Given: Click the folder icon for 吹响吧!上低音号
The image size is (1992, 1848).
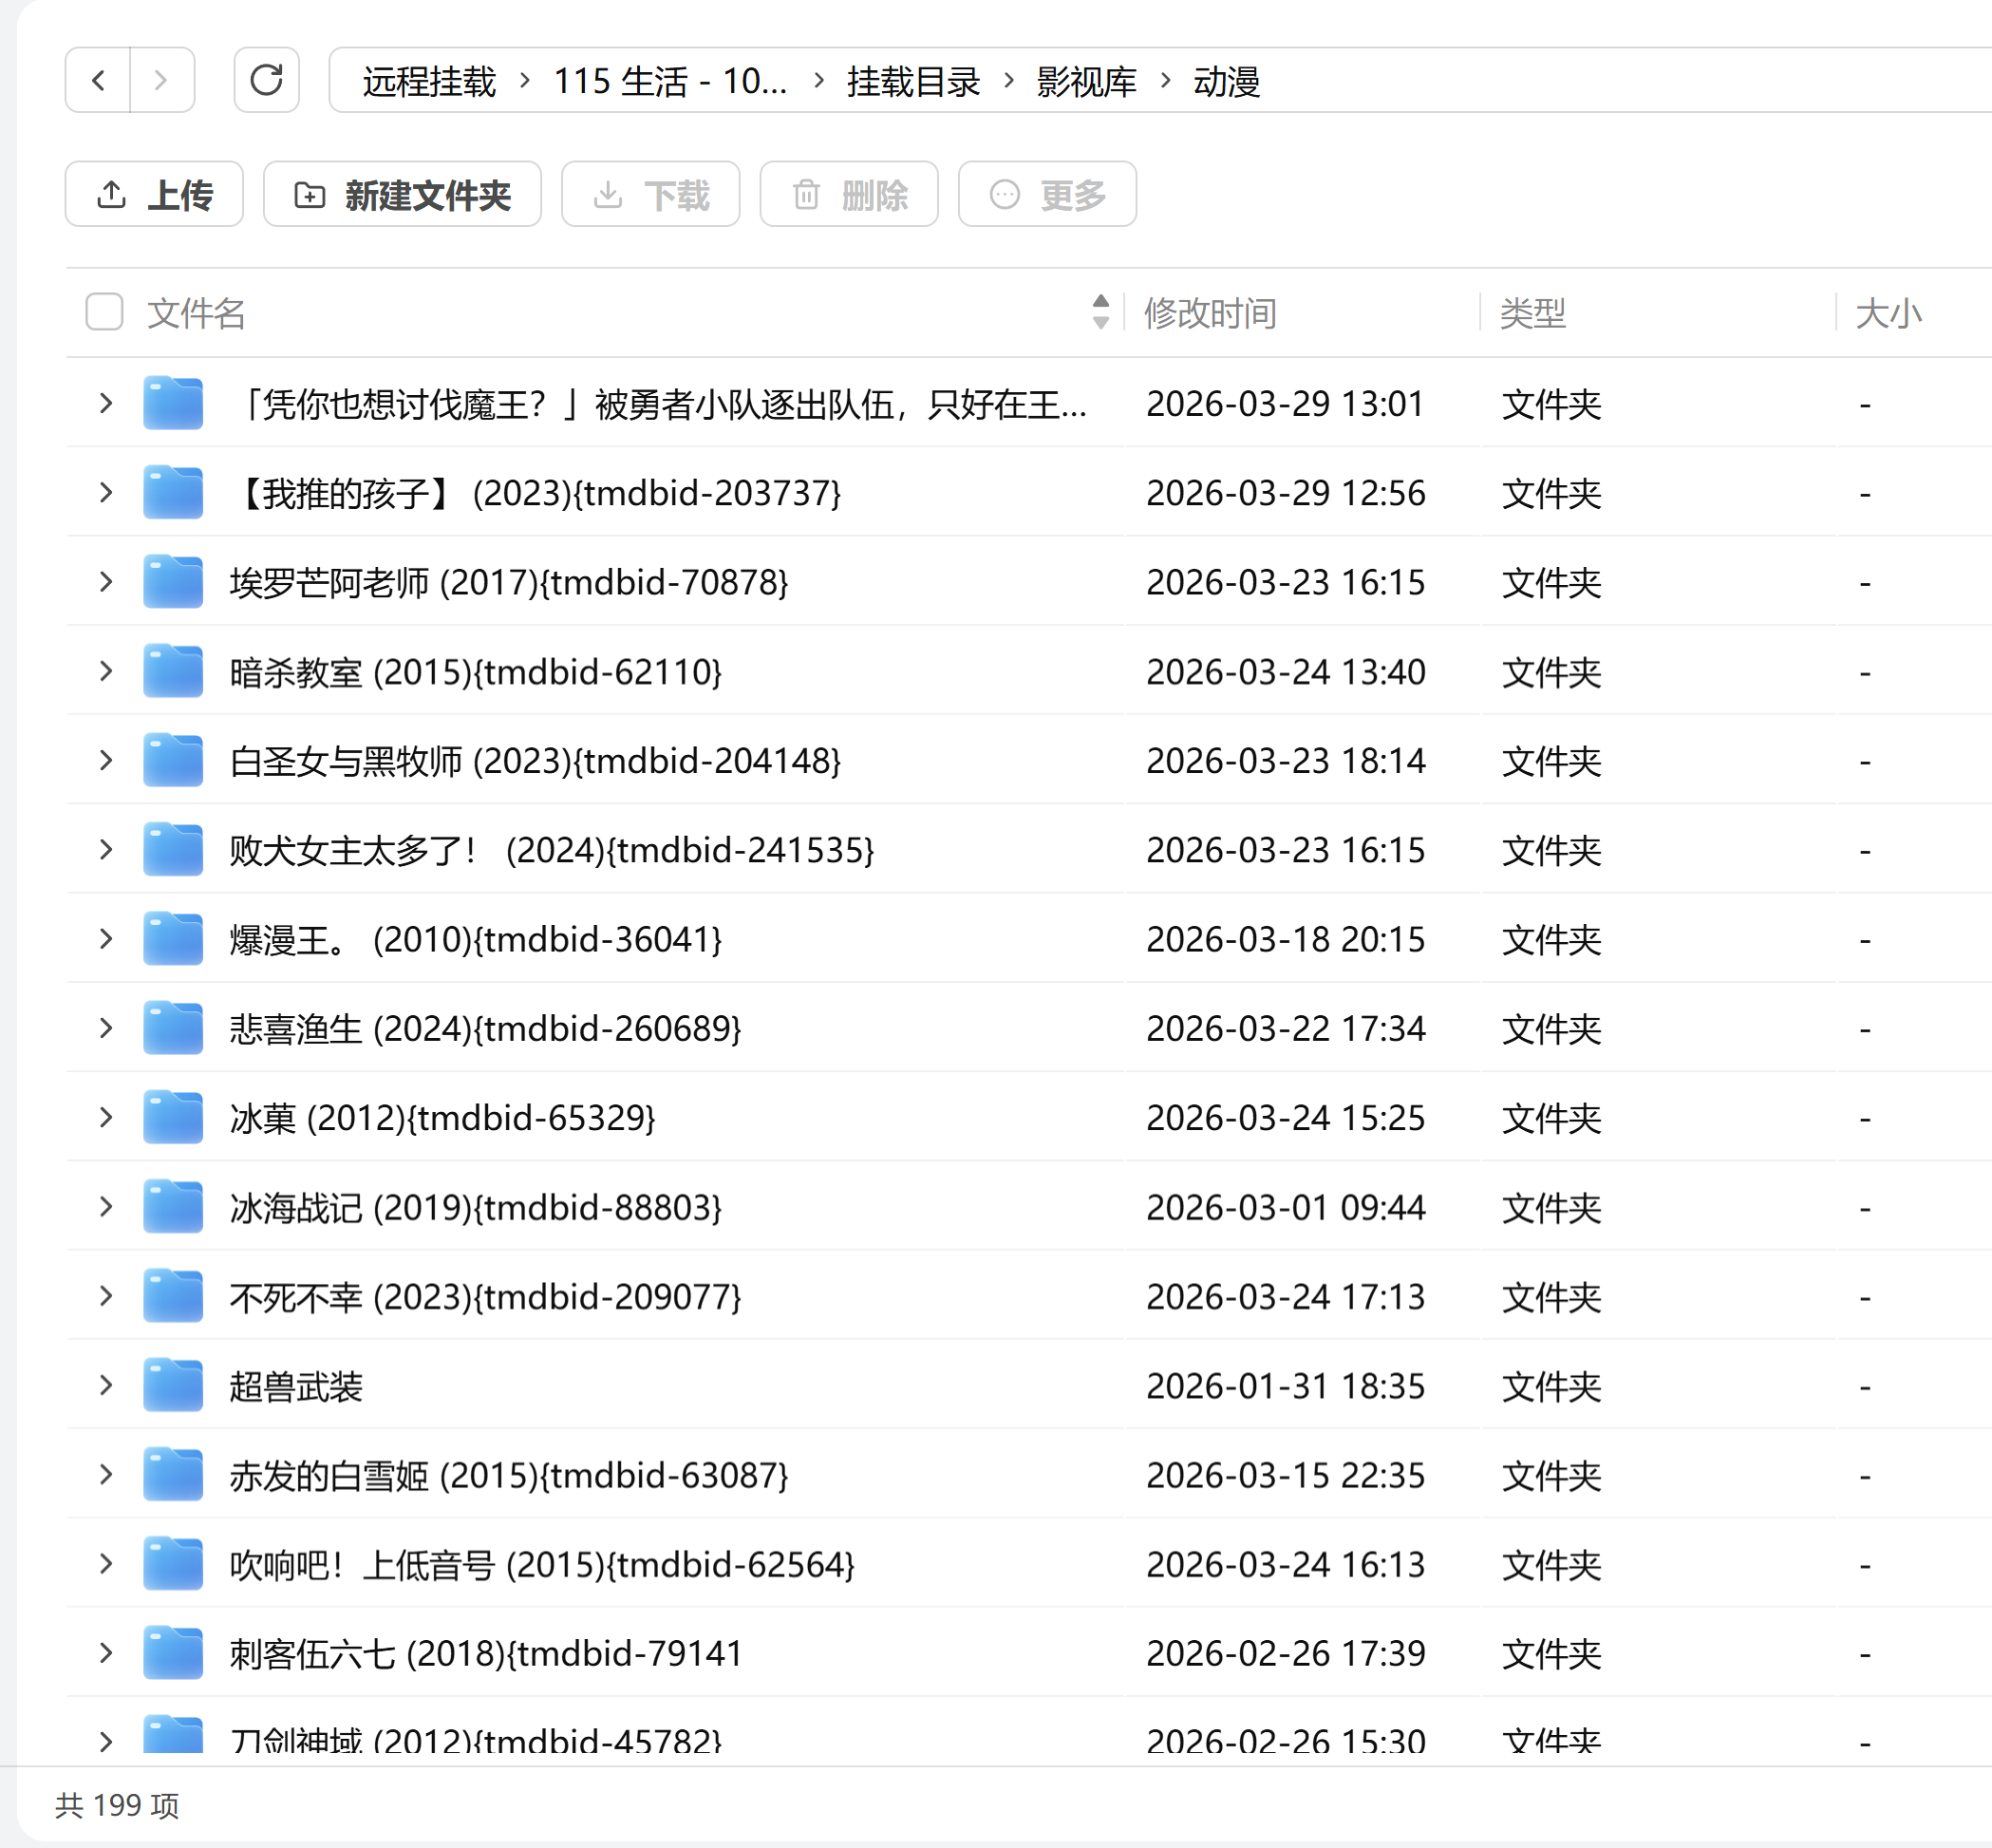Looking at the screenshot, I should (x=173, y=1564).
